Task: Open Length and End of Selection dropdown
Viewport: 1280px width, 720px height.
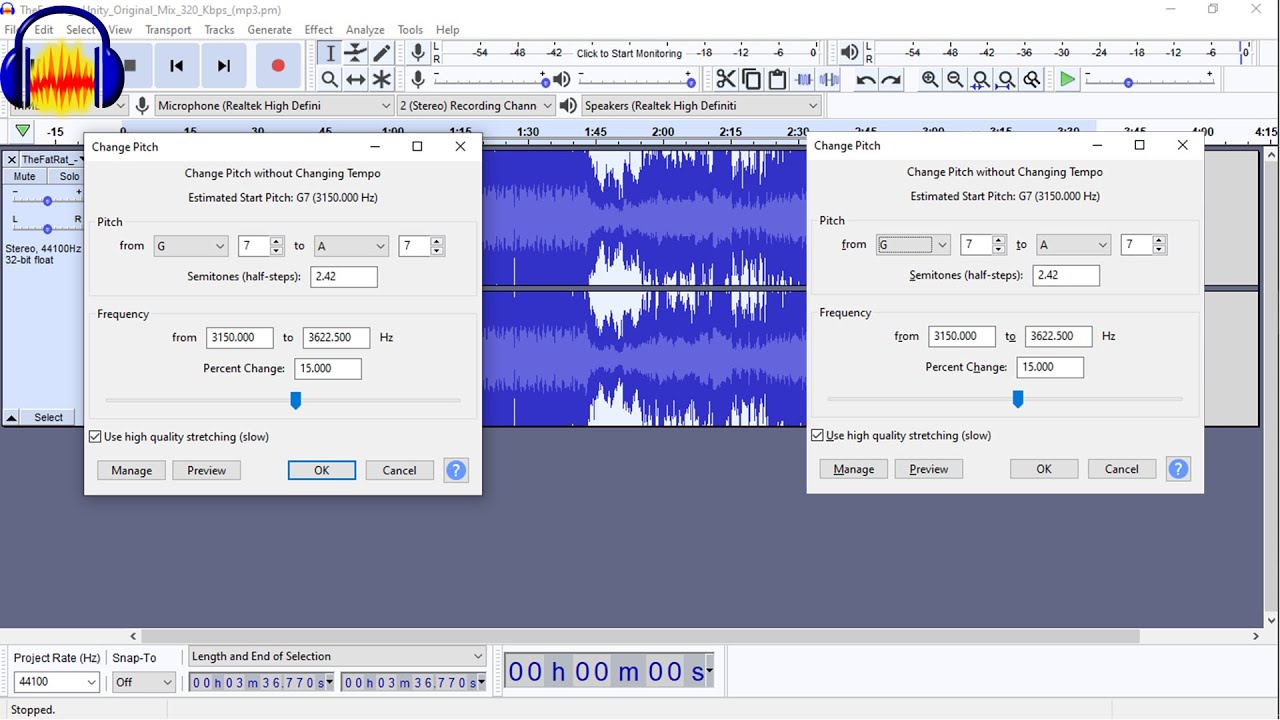Action: click(x=337, y=656)
